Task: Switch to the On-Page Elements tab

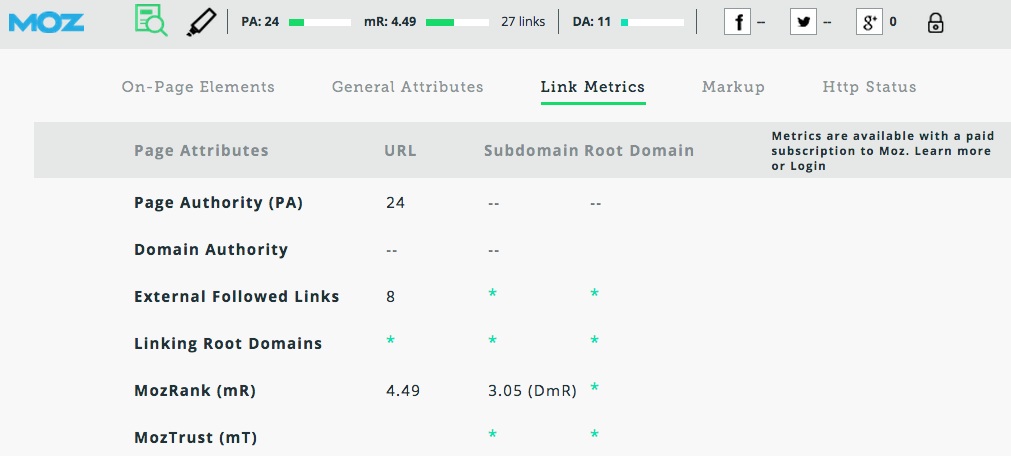Action: click(198, 87)
